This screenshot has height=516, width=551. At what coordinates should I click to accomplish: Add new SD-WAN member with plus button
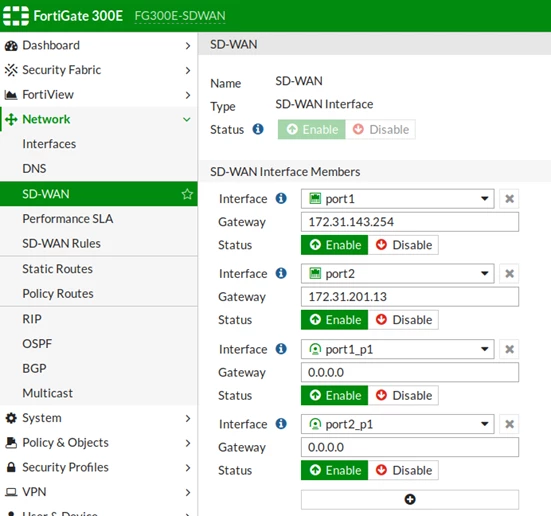(x=410, y=499)
